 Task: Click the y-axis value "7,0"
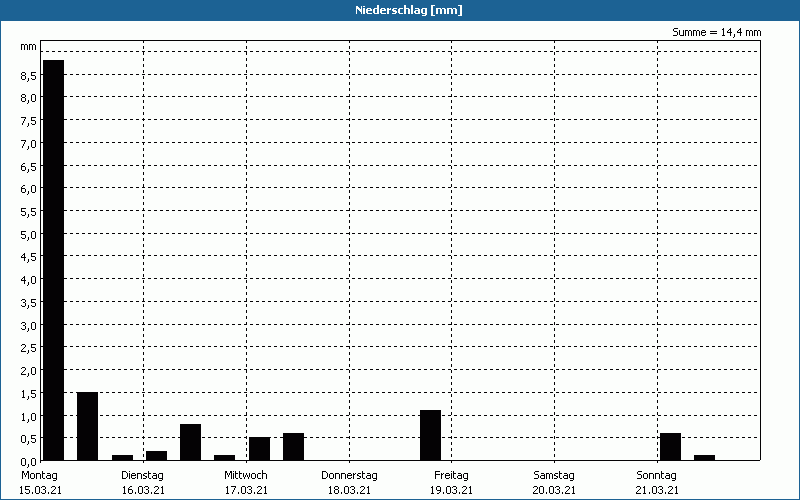click(x=29, y=143)
